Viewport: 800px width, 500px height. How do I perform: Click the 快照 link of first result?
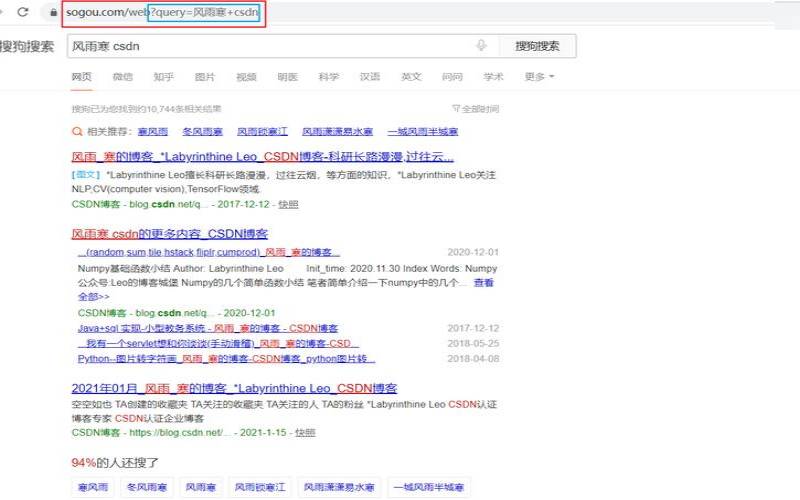click(288, 203)
